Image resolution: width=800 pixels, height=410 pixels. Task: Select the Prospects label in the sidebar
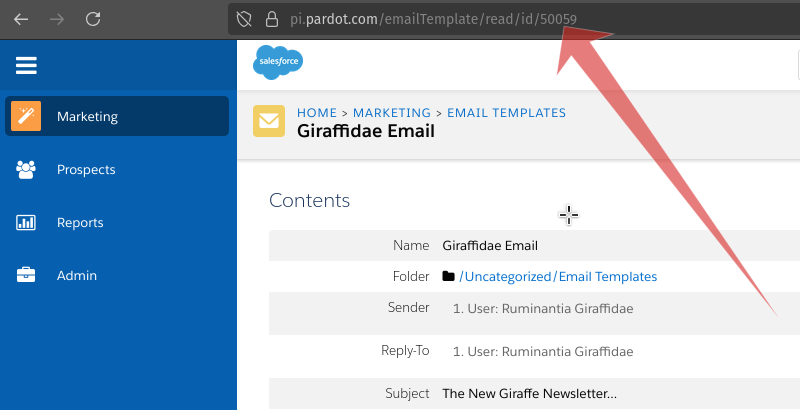click(x=86, y=170)
